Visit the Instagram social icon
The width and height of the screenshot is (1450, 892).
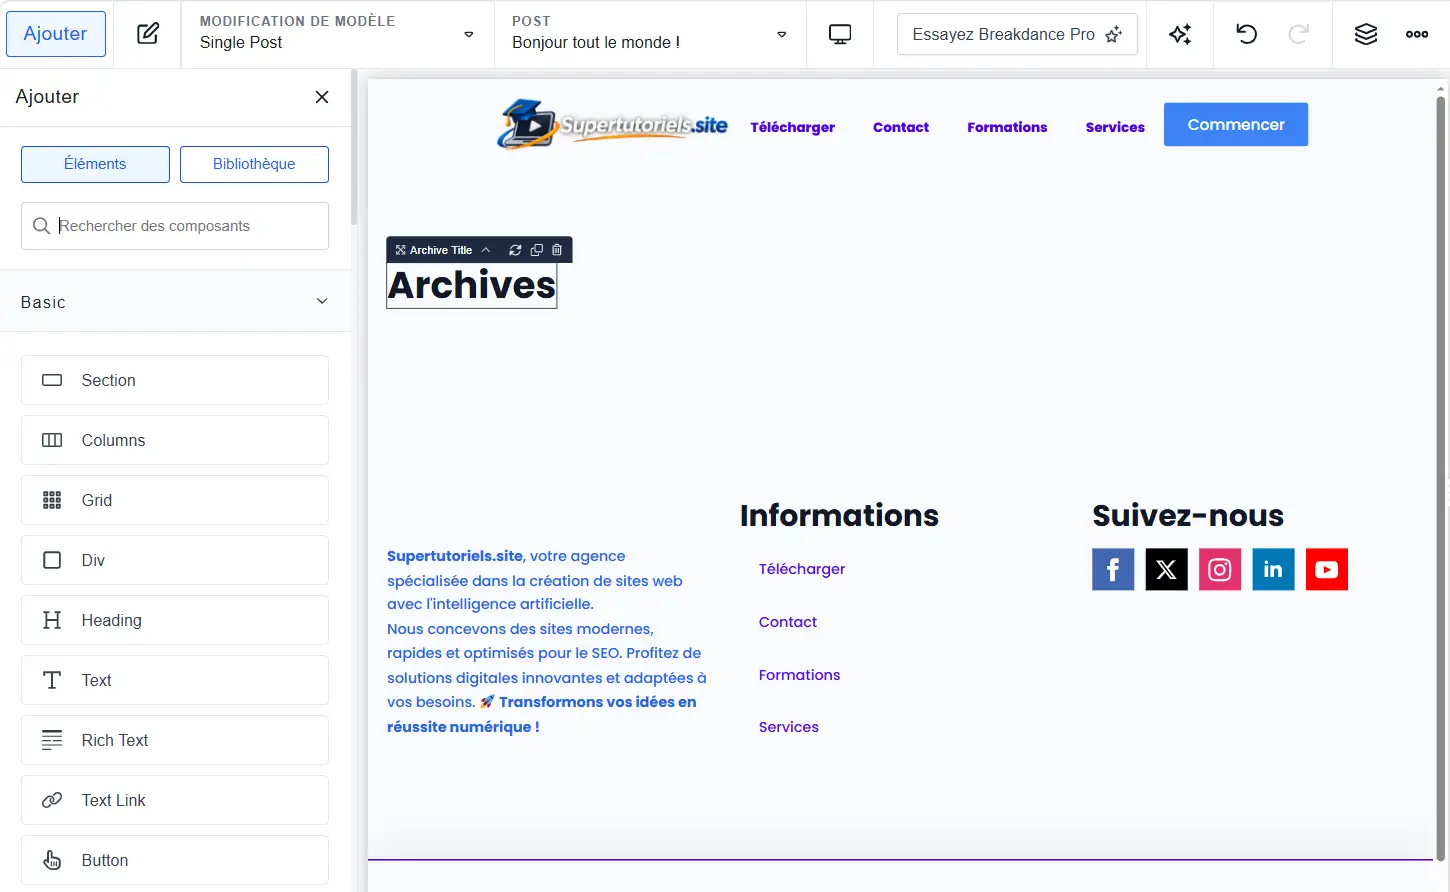pos(1220,570)
